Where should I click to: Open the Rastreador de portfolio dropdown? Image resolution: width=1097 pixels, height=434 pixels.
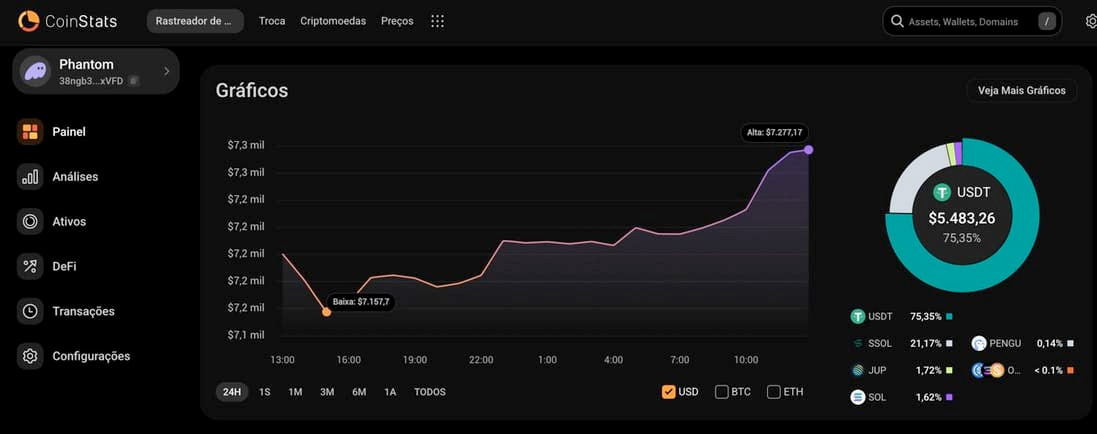tap(194, 21)
